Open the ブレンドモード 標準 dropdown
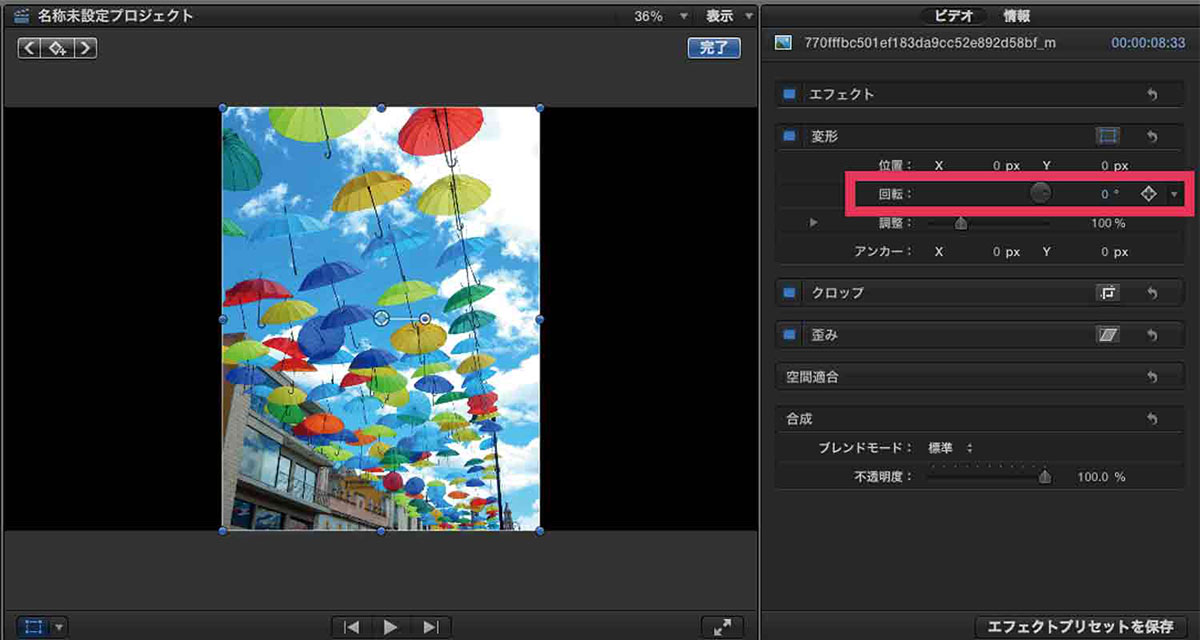This screenshot has width=1200, height=640. click(x=950, y=448)
